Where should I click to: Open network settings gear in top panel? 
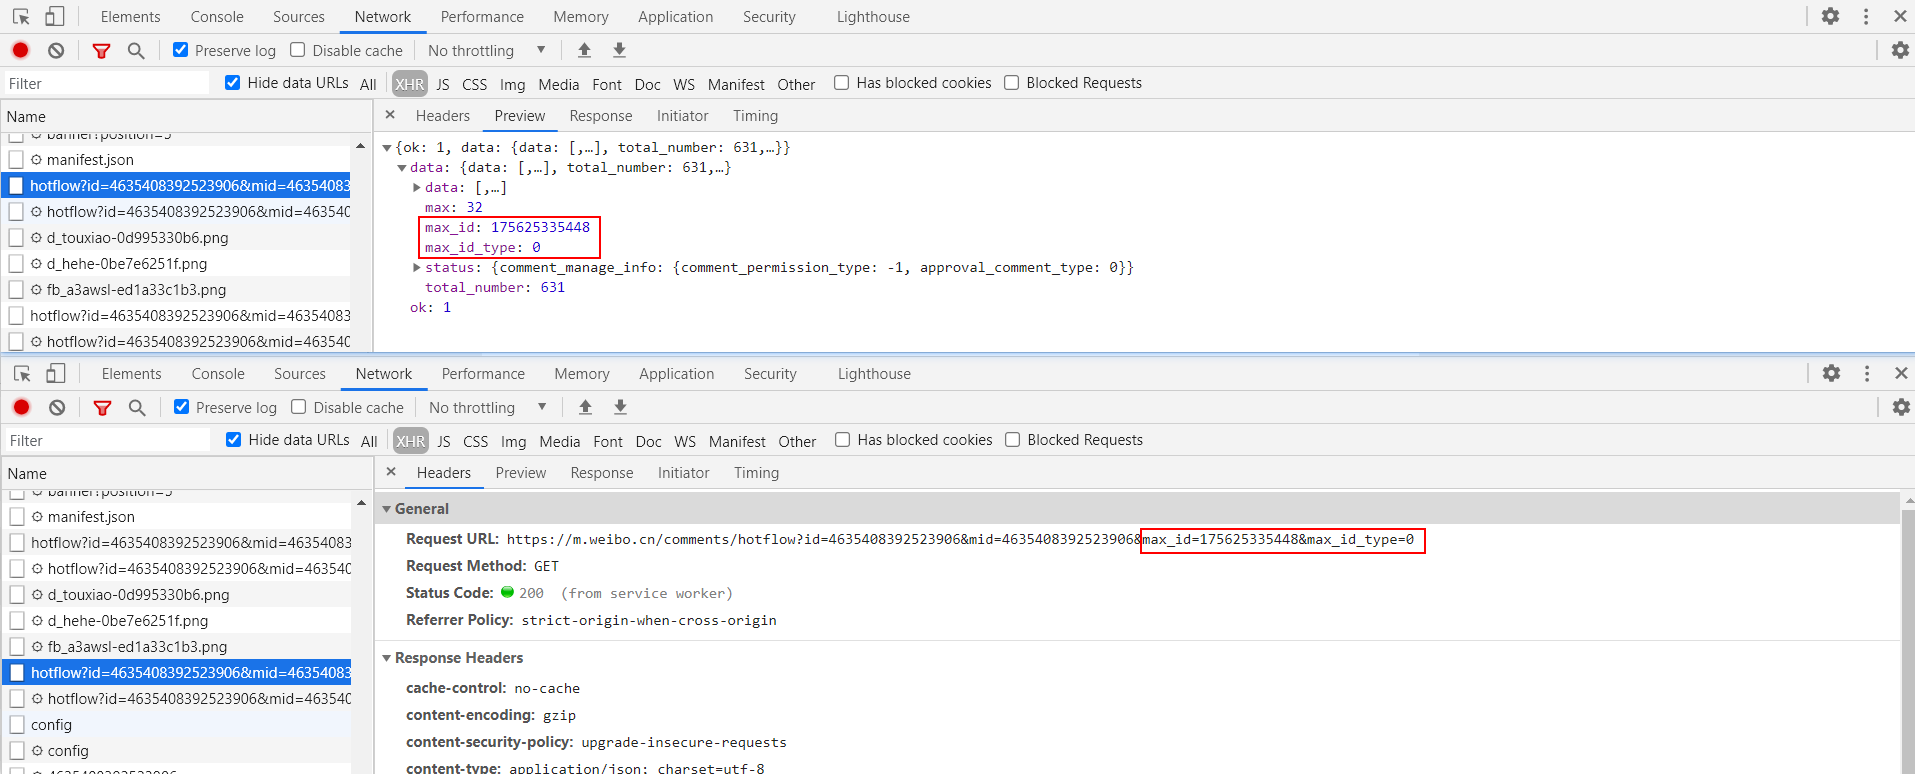pos(1900,50)
